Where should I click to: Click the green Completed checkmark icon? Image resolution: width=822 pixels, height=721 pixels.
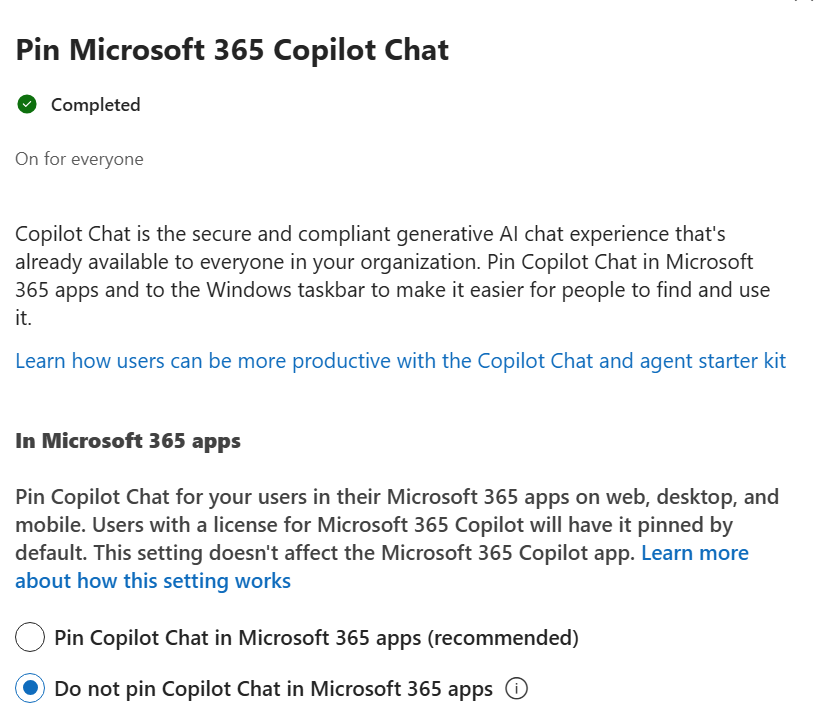(x=27, y=104)
